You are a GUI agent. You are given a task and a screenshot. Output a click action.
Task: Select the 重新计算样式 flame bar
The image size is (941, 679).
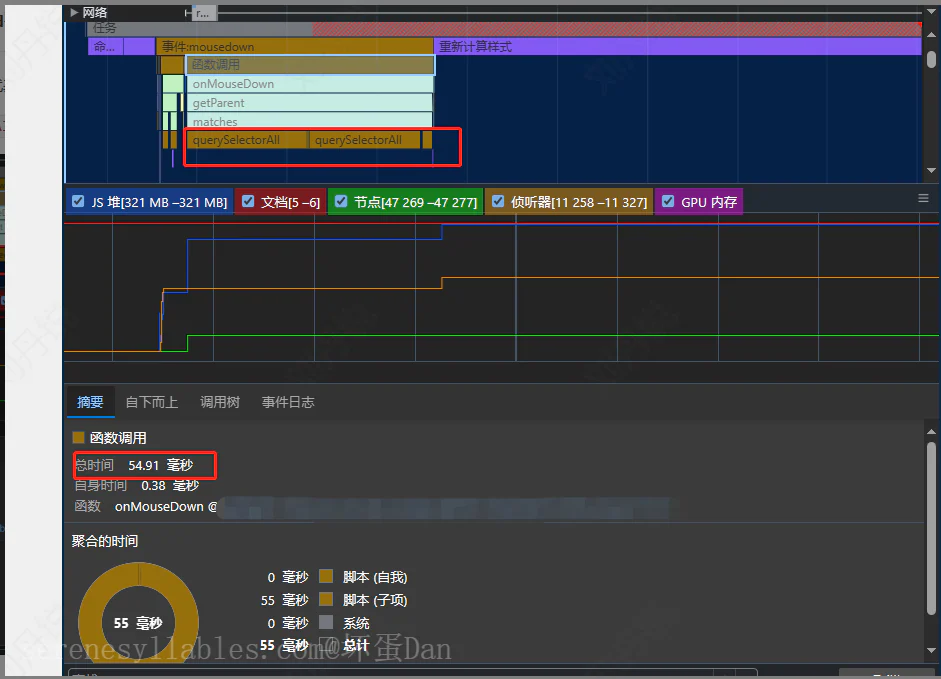[x=678, y=46]
